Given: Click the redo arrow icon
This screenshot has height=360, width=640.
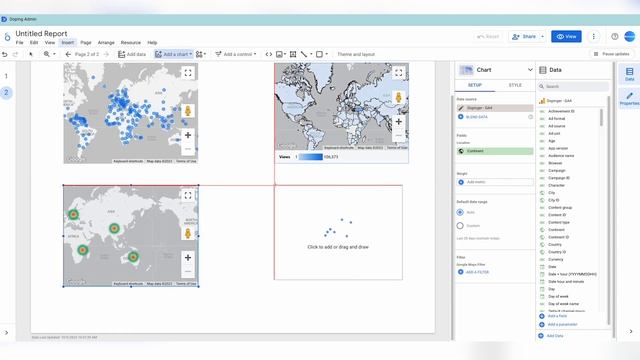Looking at the screenshot, I should tap(16, 54).
